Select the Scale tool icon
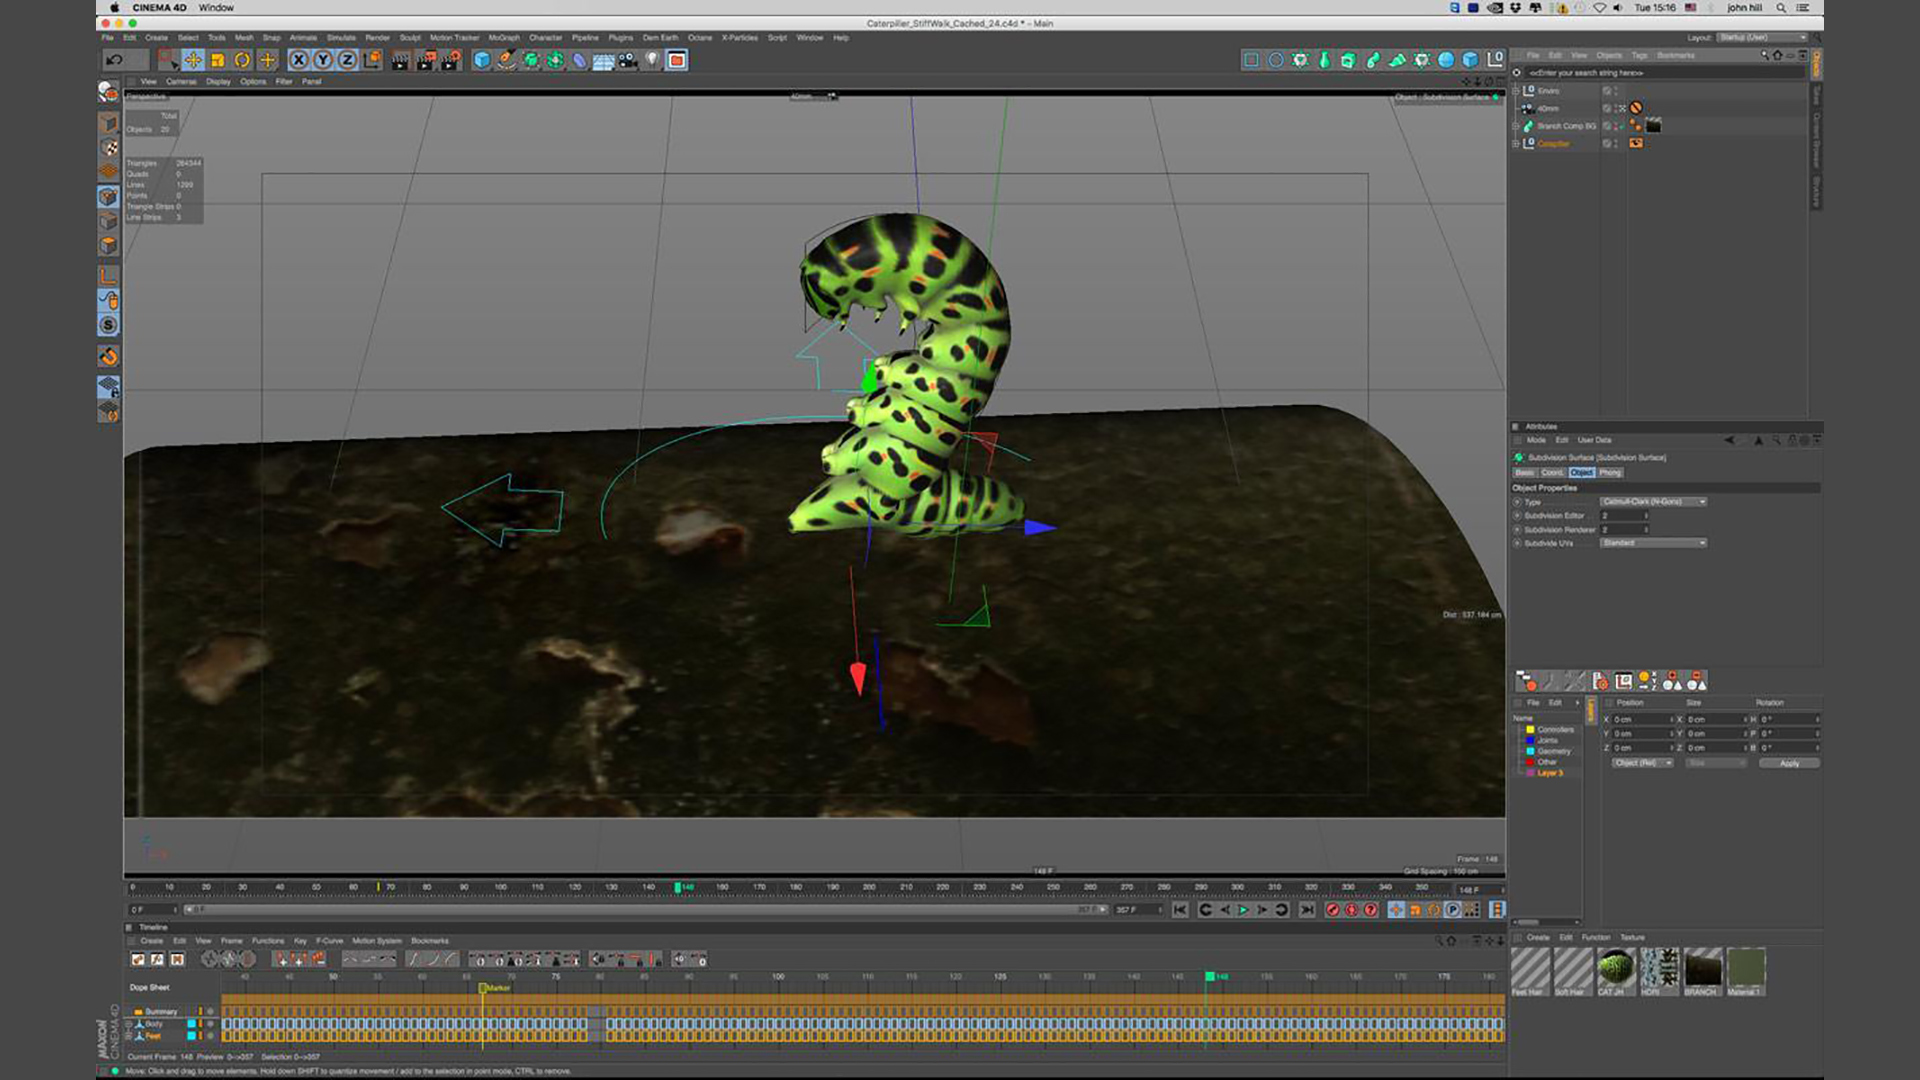 [x=217, y=60]
